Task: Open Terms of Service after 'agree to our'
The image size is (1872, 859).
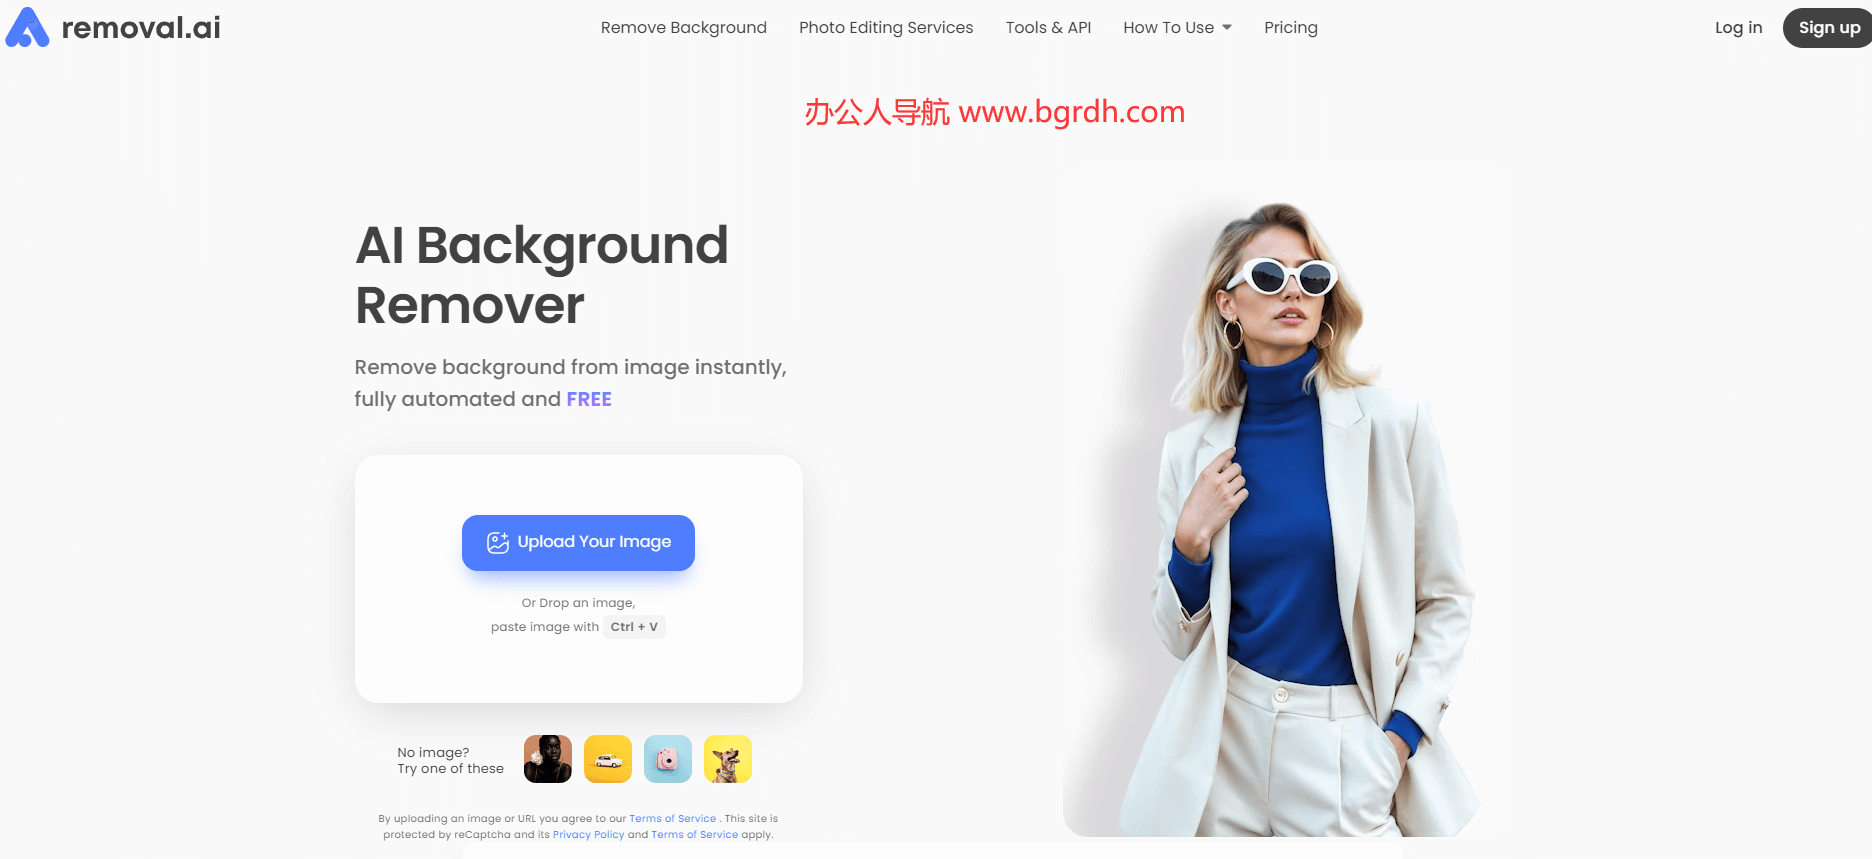Action: point(672,818)
